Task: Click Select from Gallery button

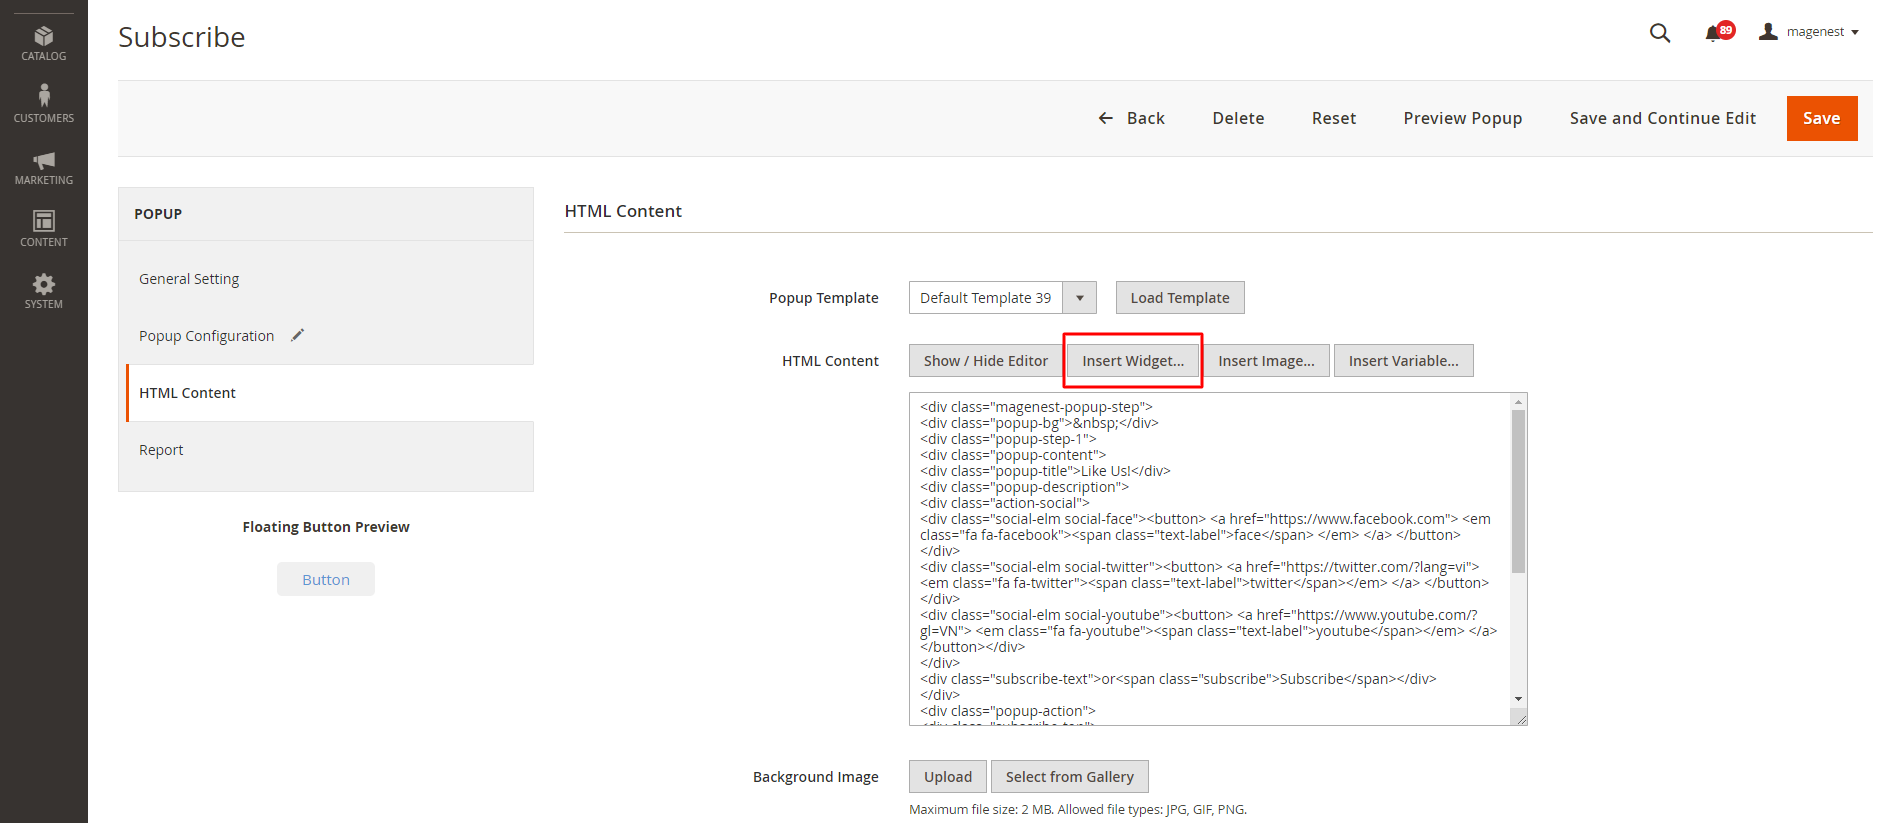Action: (x=1069, y=777)
